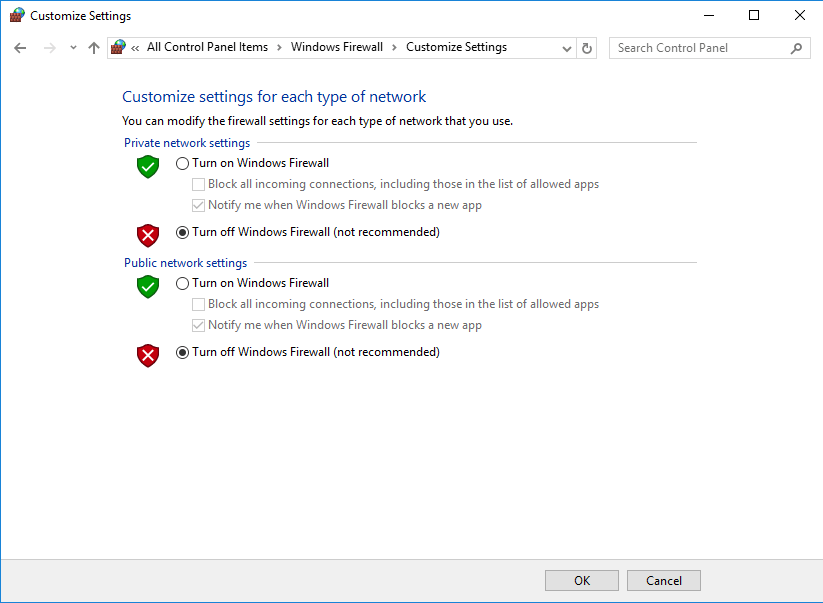Turn on Windows Firewall for Private network
This screenshot has width=823, height=603.
[x=182, y=163]
